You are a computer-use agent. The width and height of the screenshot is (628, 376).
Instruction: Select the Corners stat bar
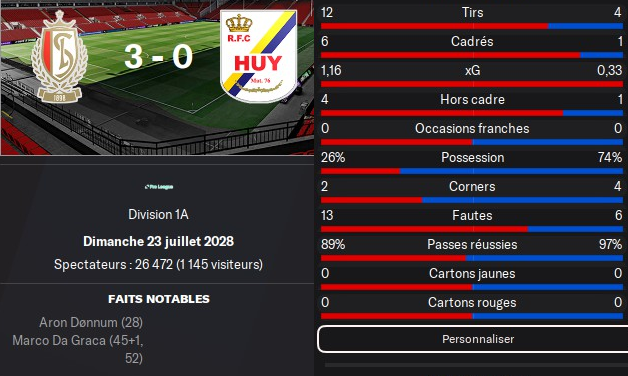pyautogui.click(x=472, y=200)
